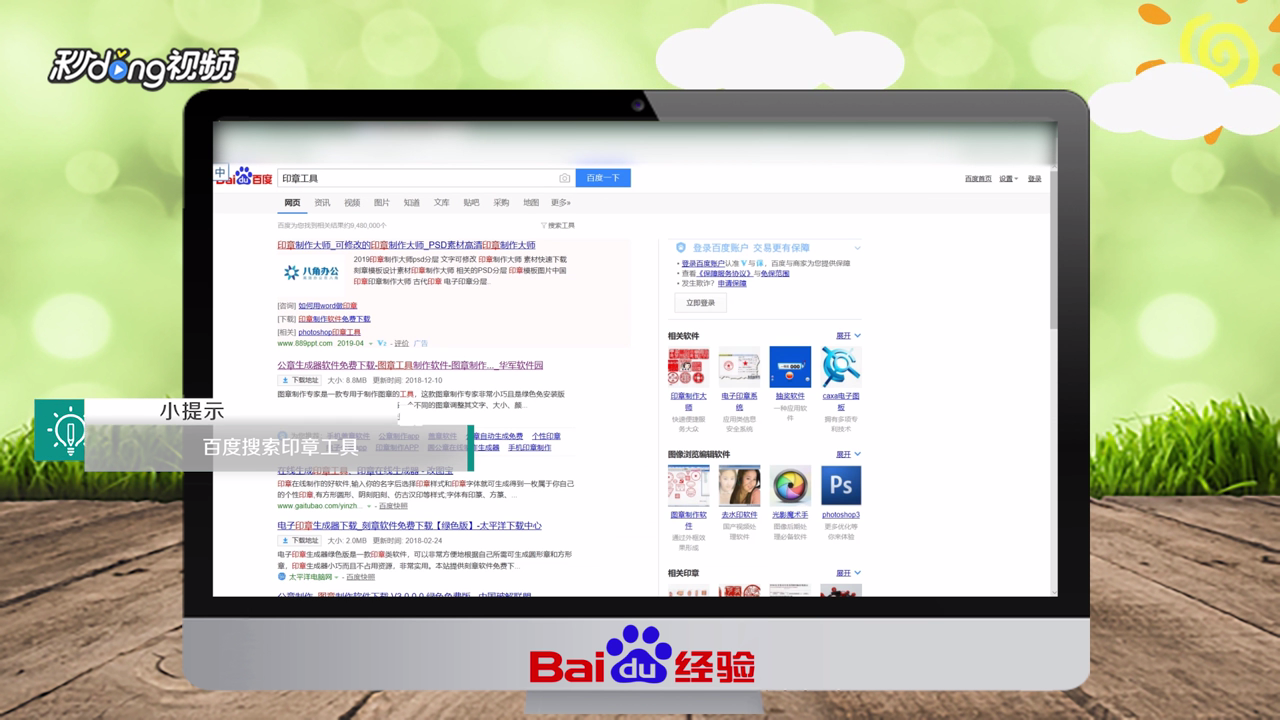Click the 百度一下 search button
The width and height of the screenshot is (1280, 720).
[603, 178]
